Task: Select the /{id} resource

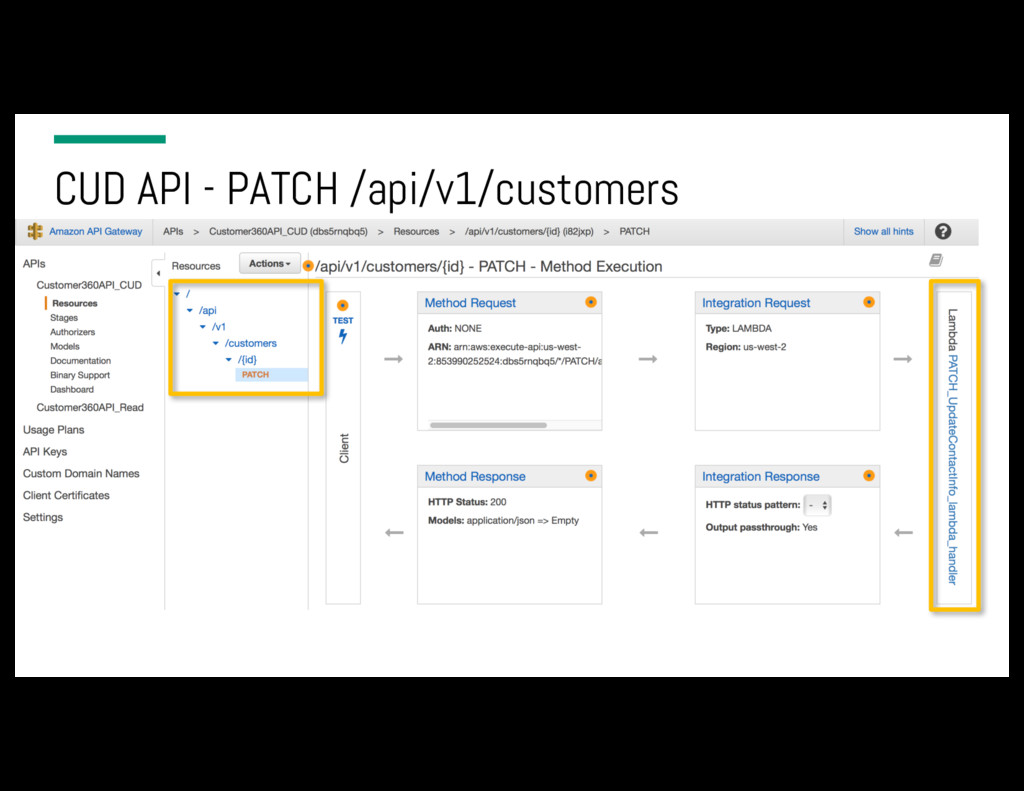Action: [248, 359]
